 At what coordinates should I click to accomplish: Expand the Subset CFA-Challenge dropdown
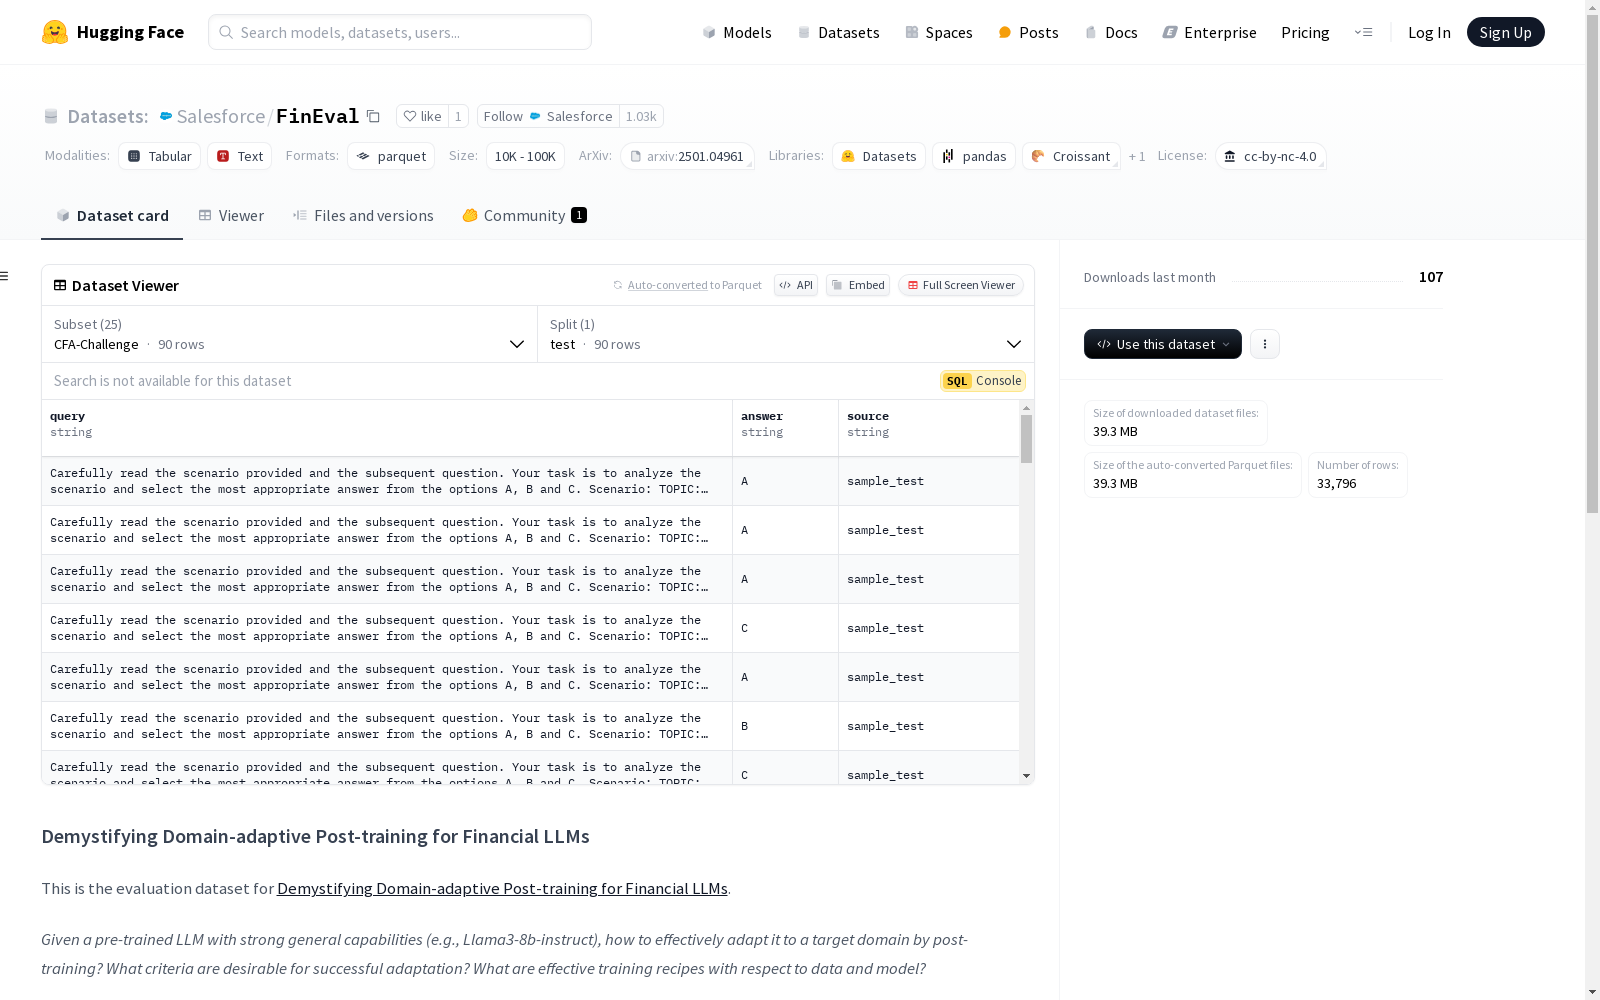click(x=290, y=334)
